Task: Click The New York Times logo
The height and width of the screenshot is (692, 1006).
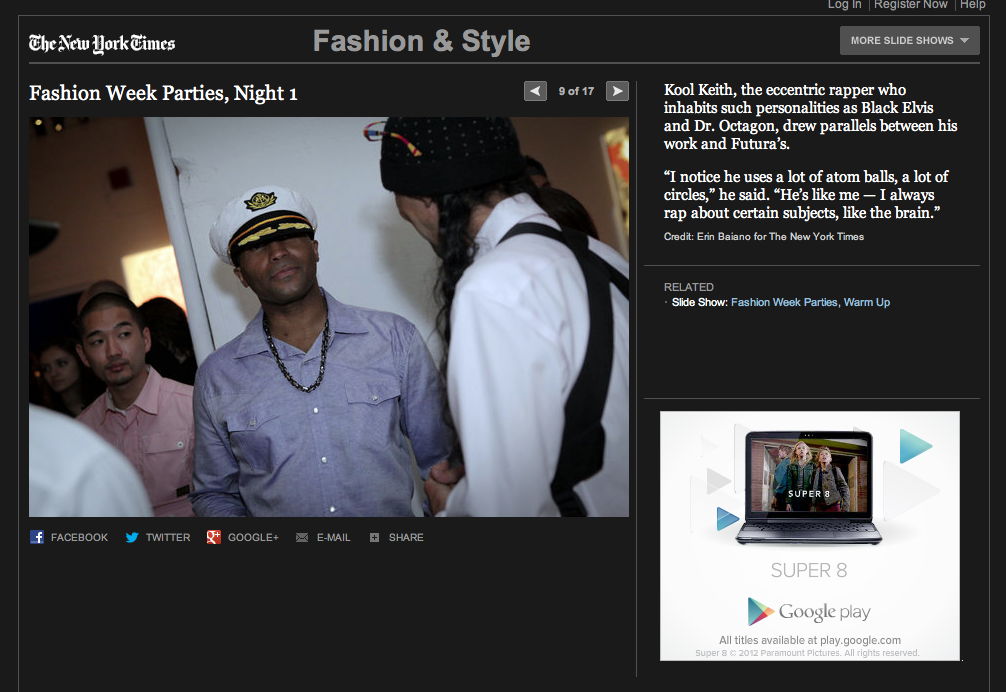Action: point(102,43)
